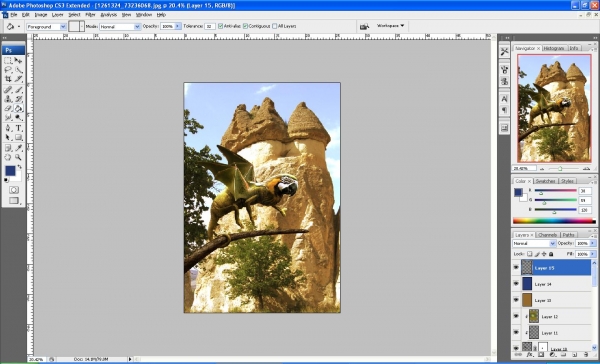Switch to the Channels tab
The image size is (600, 364).
point(548,235)
